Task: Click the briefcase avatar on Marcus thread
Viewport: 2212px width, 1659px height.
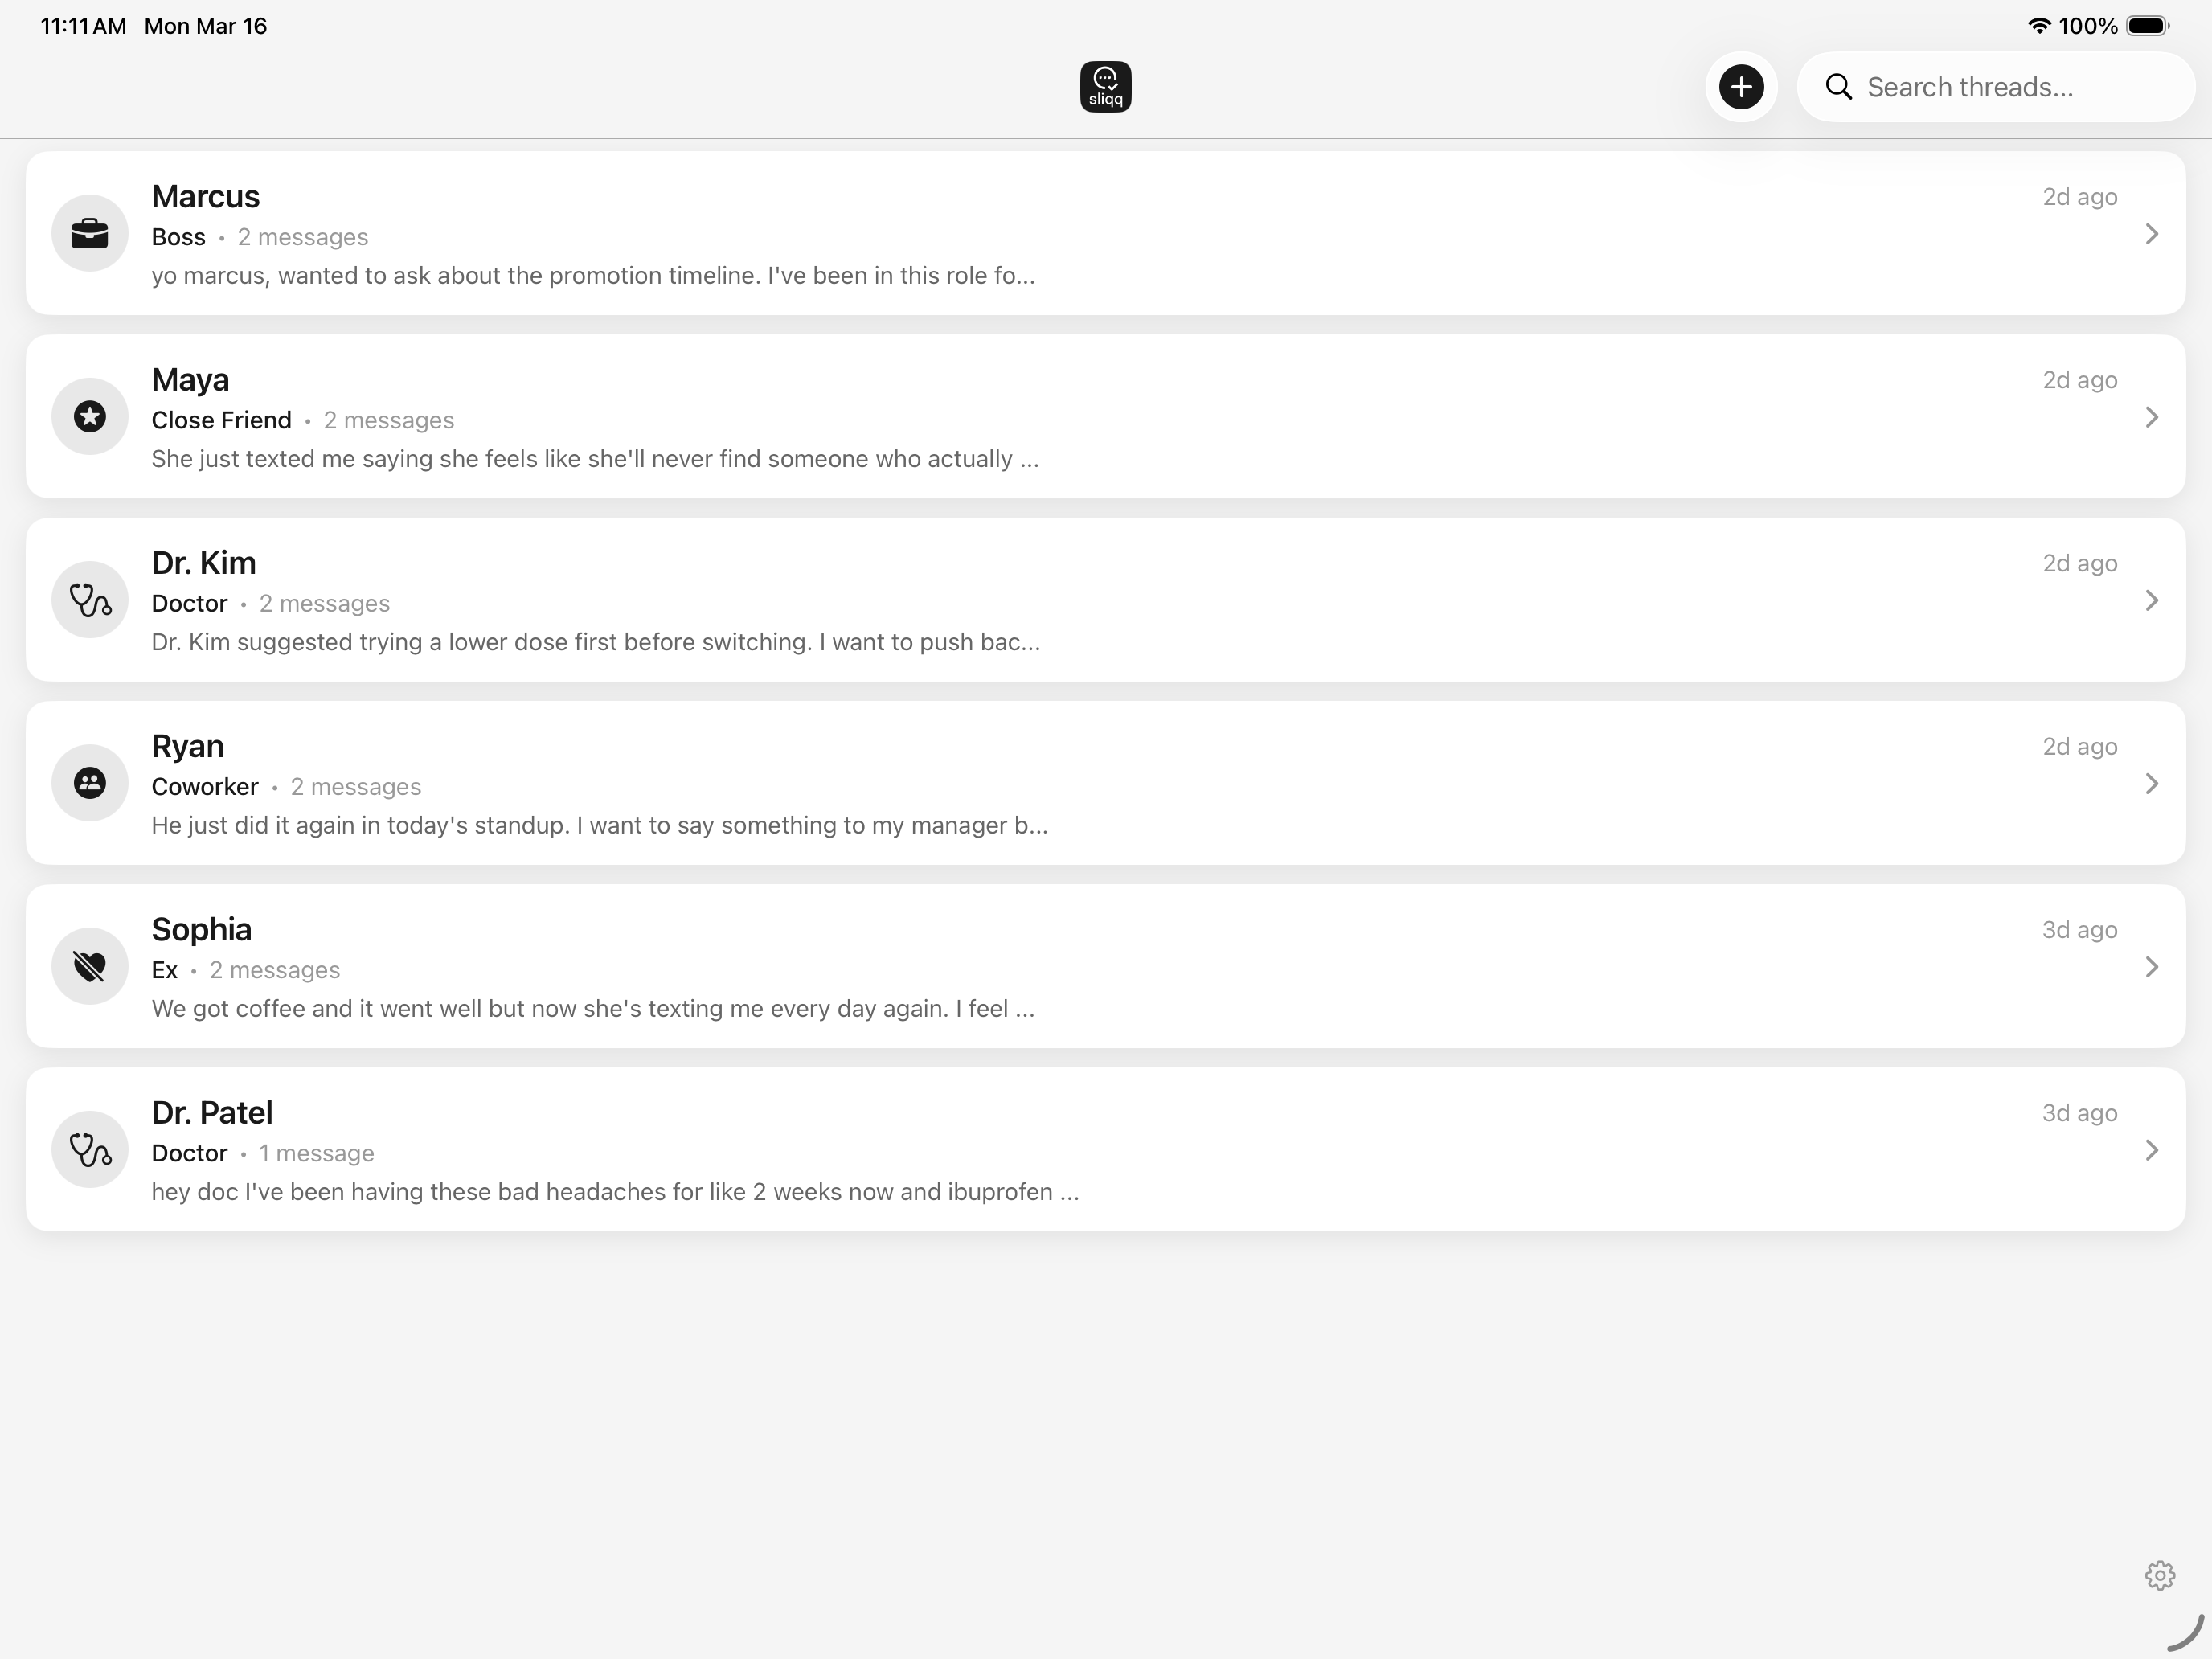Action: [x=89, y=233]
